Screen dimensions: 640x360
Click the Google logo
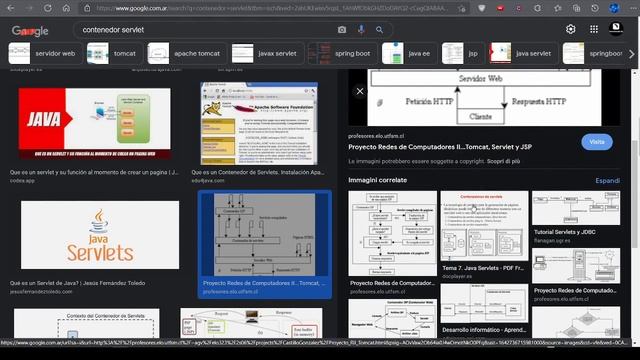(x=30, y=31)
